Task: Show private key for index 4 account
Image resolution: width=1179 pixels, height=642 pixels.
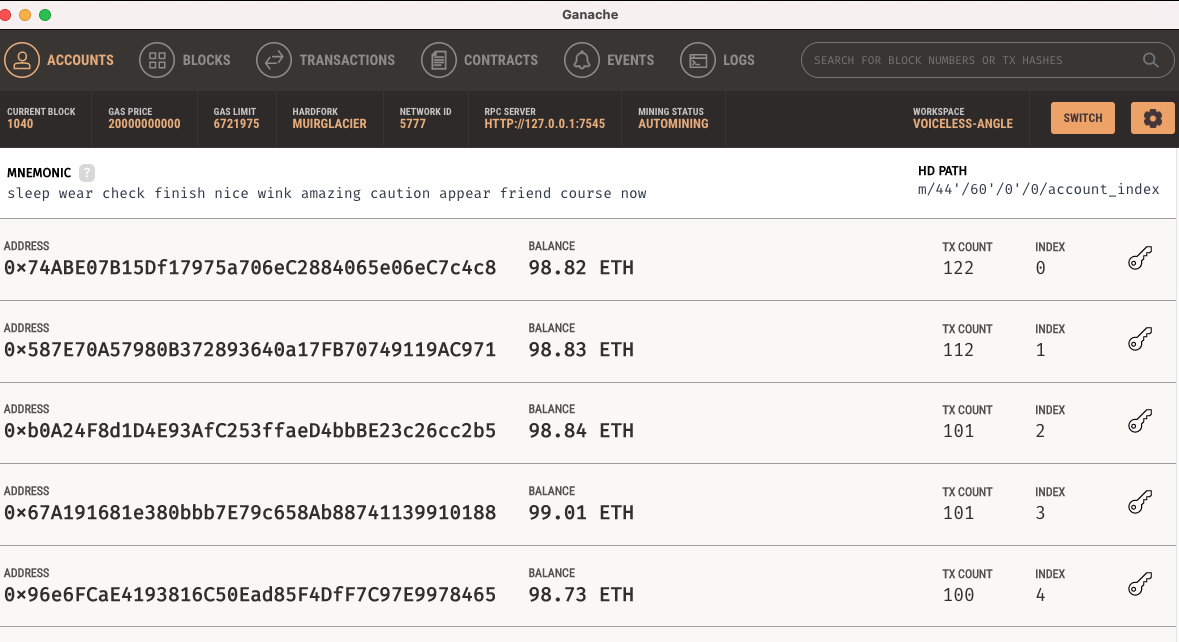Action: [1140, 585]
